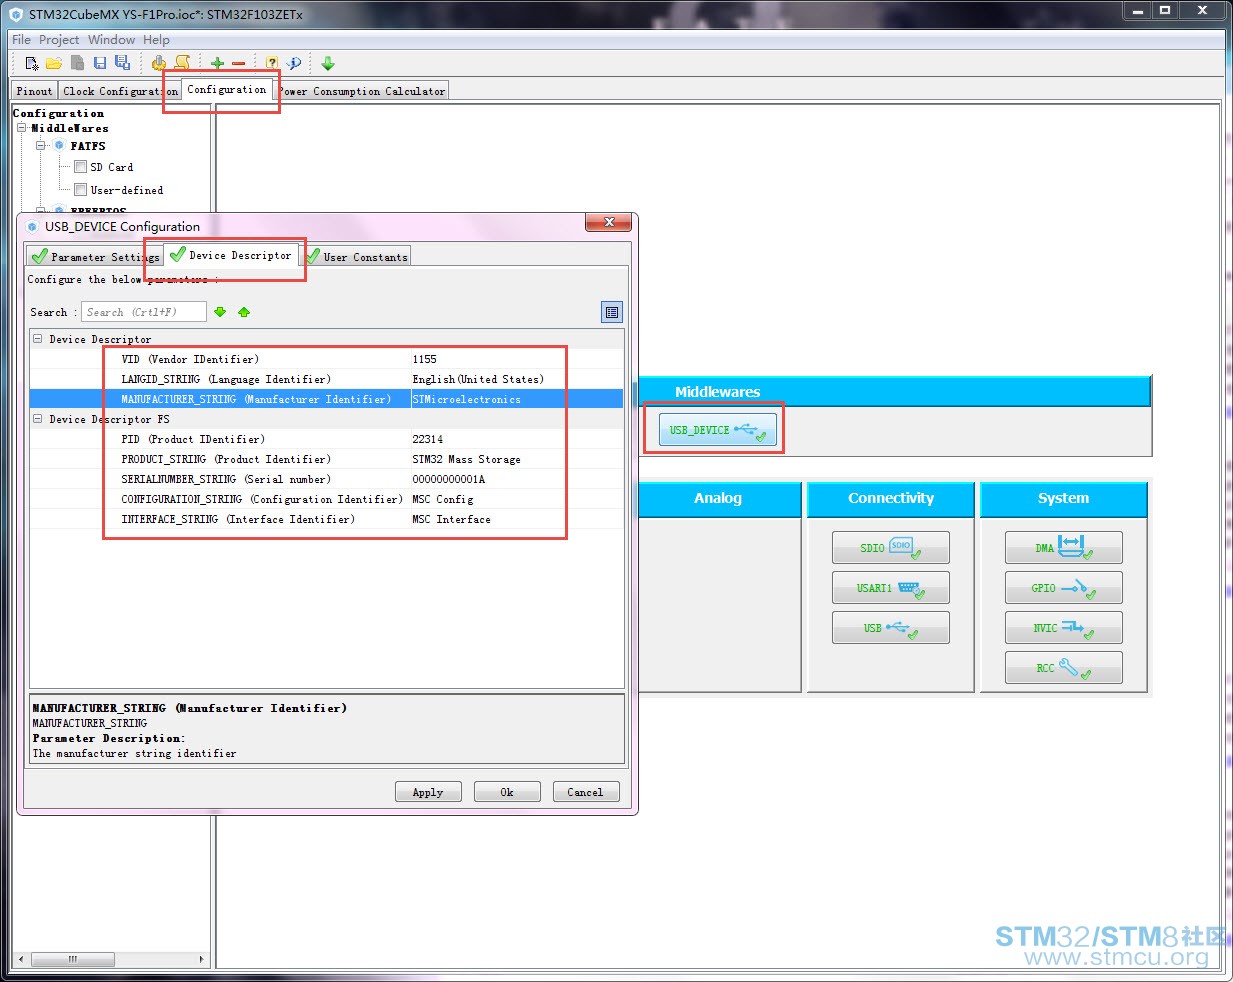1233x982 pixels.
Task: Click the Generate Code gear icon
Action: 159,63
